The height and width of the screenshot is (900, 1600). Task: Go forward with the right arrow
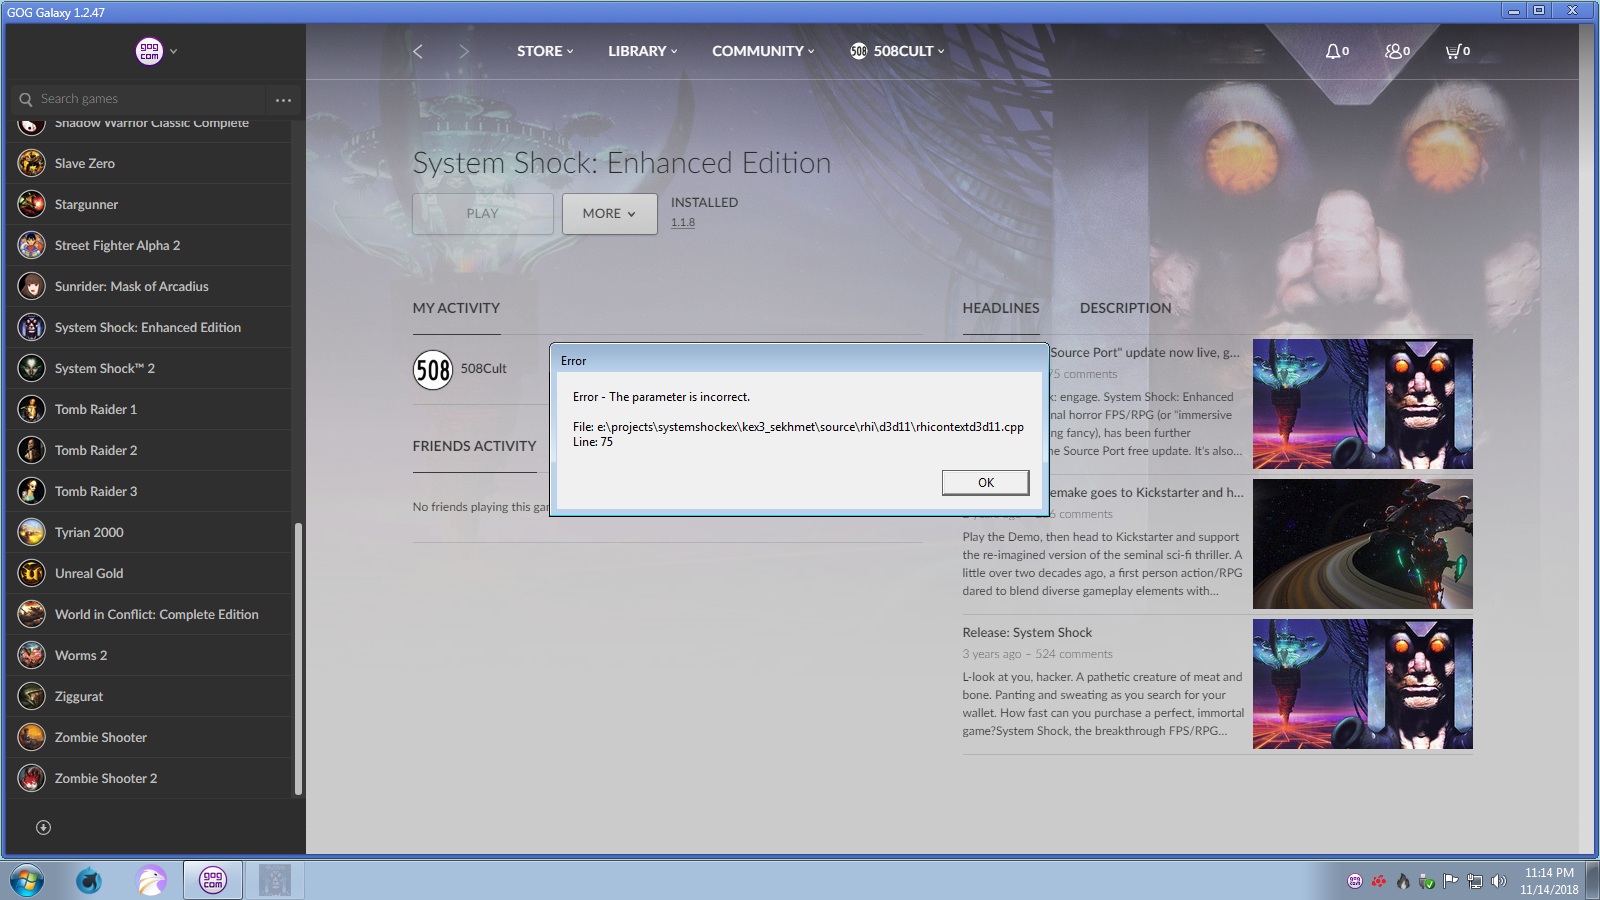pos(463,51)
